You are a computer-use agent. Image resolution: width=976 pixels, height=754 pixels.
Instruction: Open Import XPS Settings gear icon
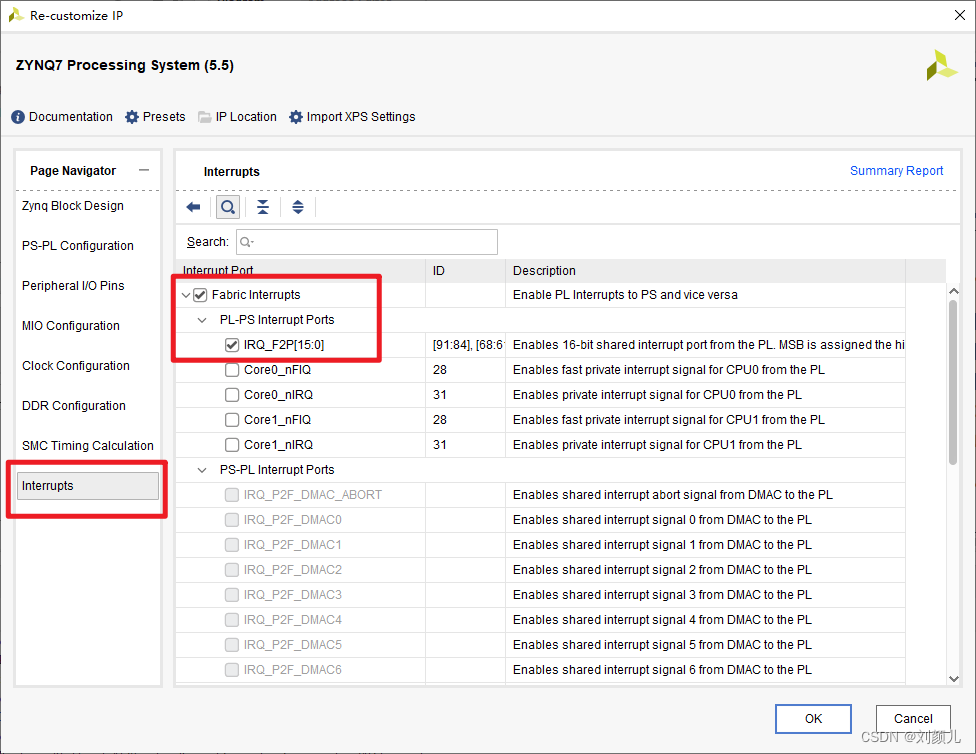pyautogui.click(x=296, y=117)
